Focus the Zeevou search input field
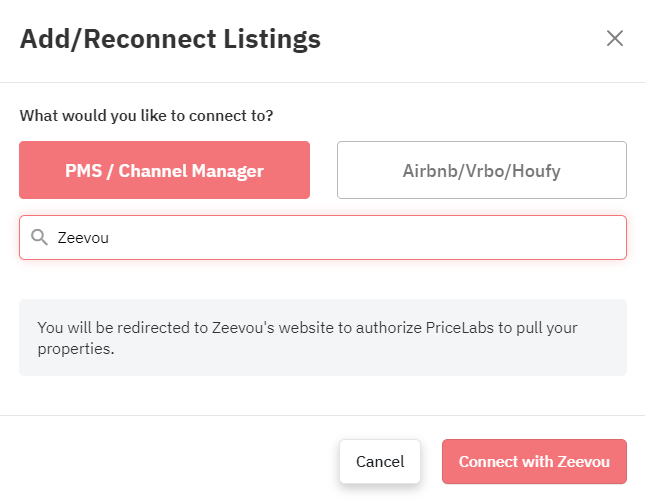The image size is (645, 501). click(x=323, y=237)
